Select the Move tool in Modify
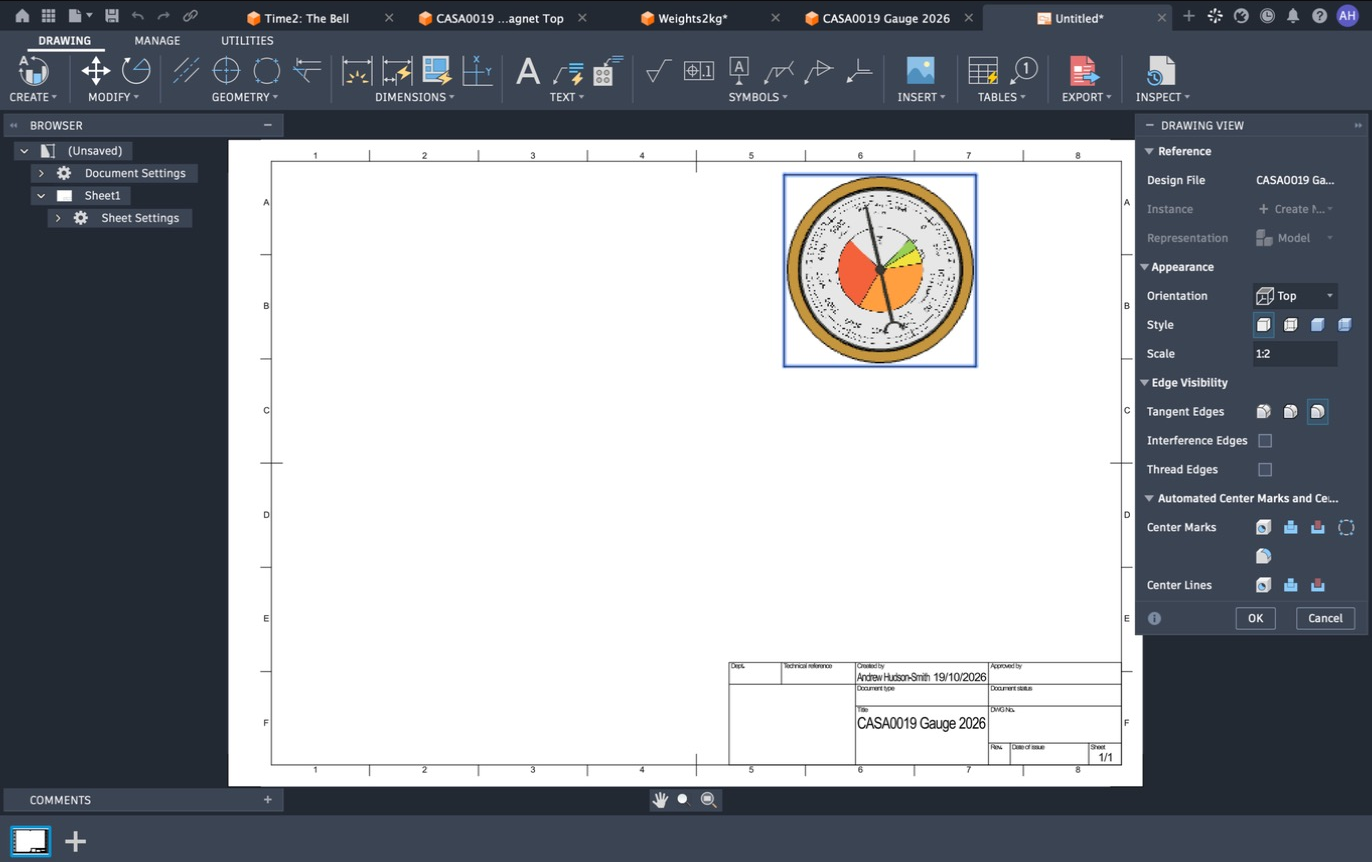 [96, 71]
